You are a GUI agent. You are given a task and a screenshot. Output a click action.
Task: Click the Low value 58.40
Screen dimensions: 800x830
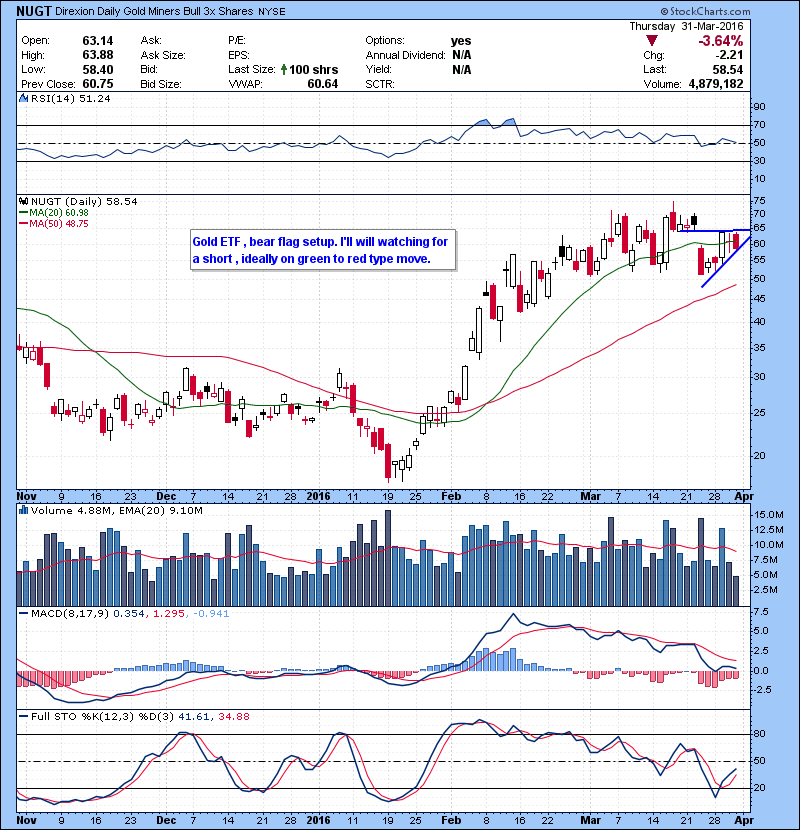(x=97, y=69)
